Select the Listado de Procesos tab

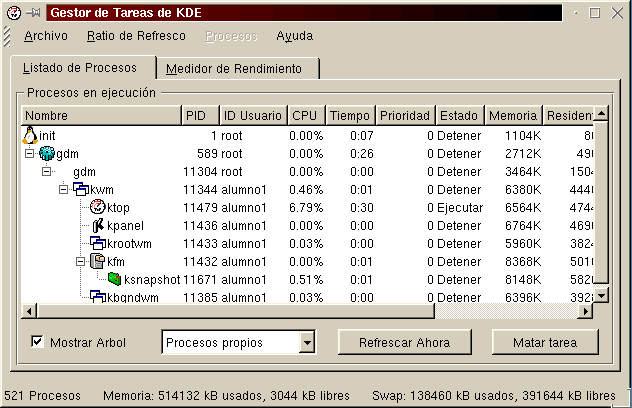pos(83,67)
